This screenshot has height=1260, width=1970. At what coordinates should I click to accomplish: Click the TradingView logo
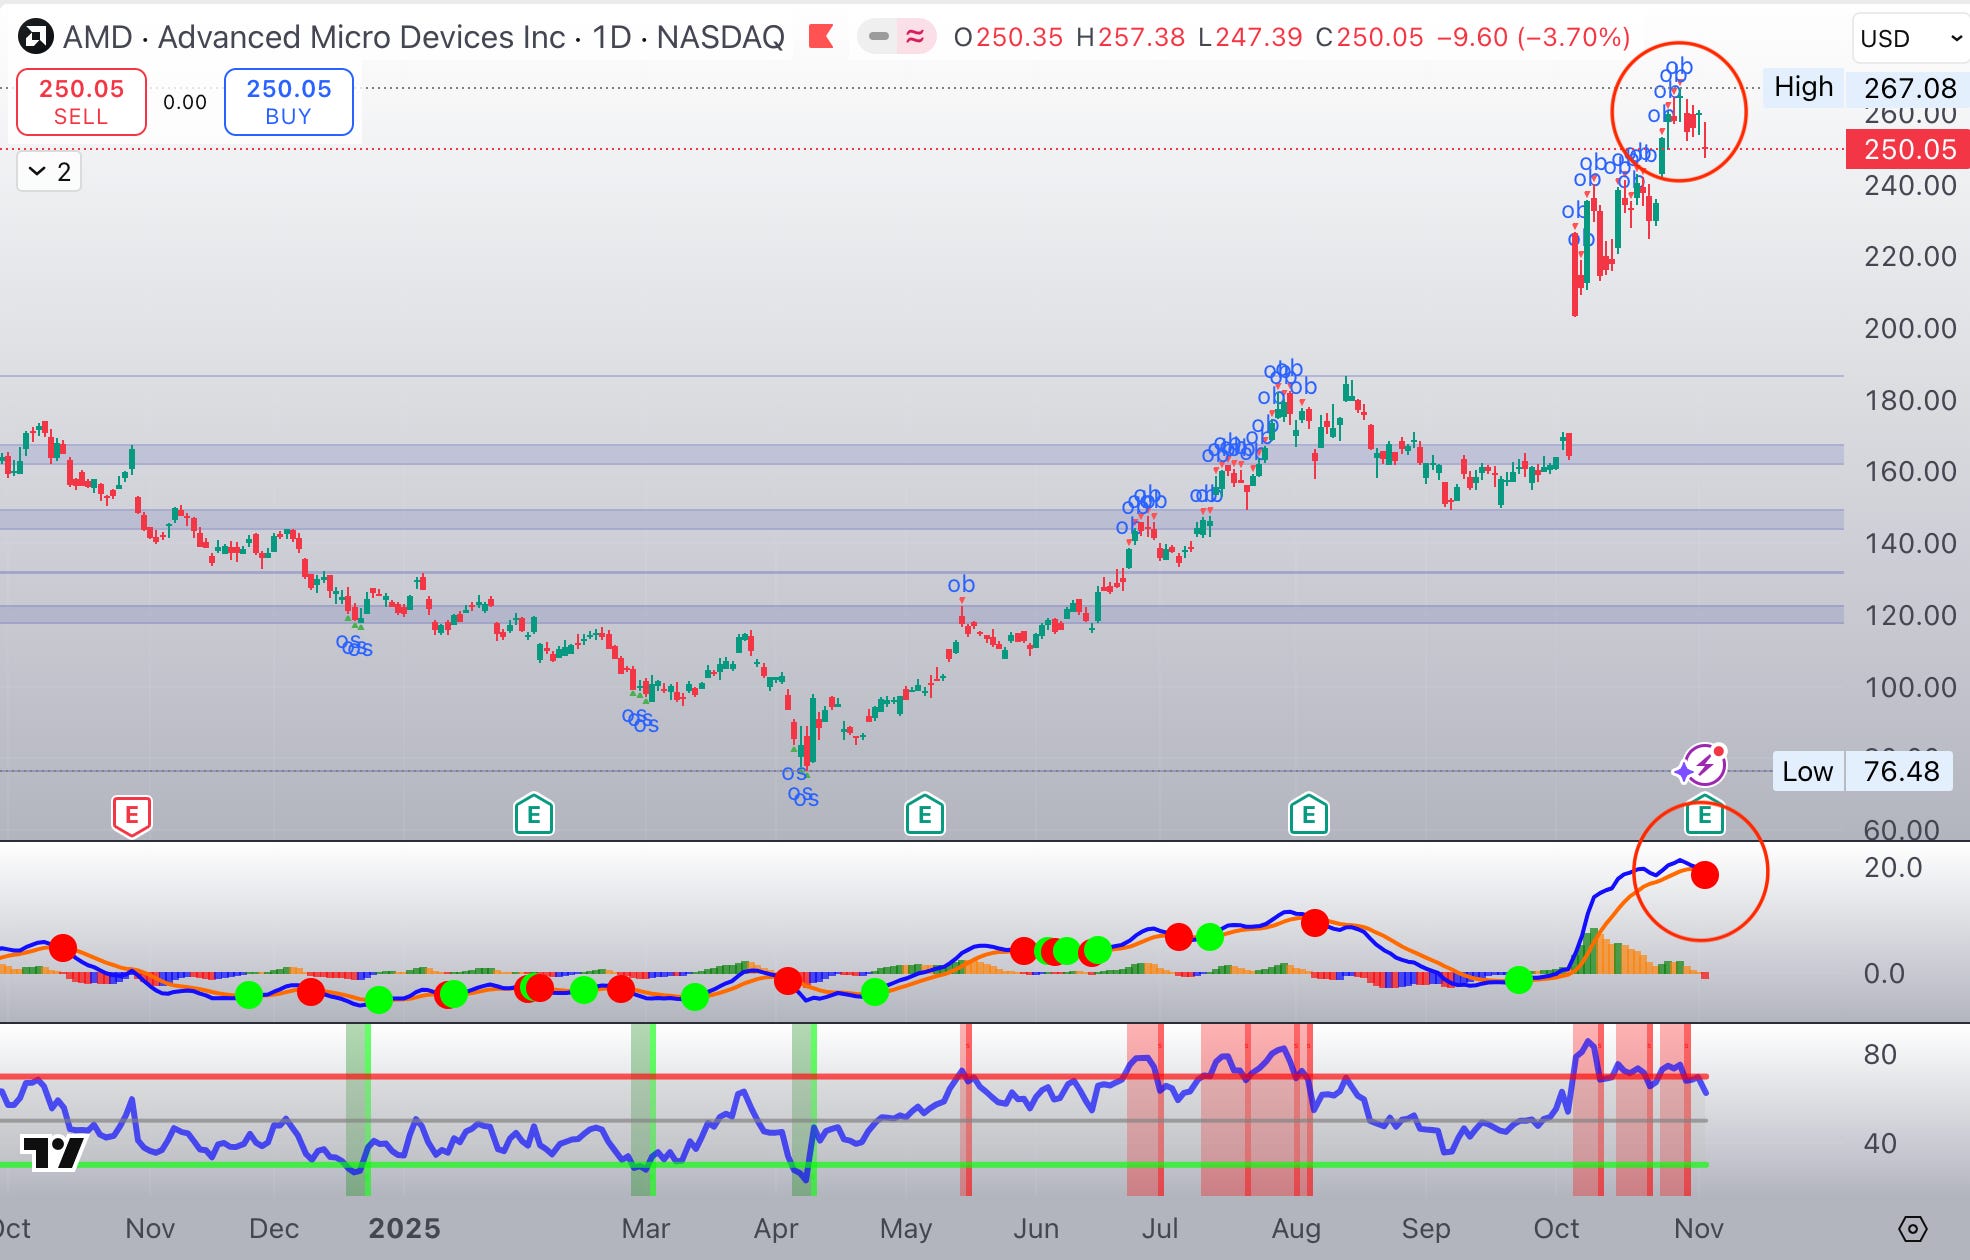point(53,1153)
